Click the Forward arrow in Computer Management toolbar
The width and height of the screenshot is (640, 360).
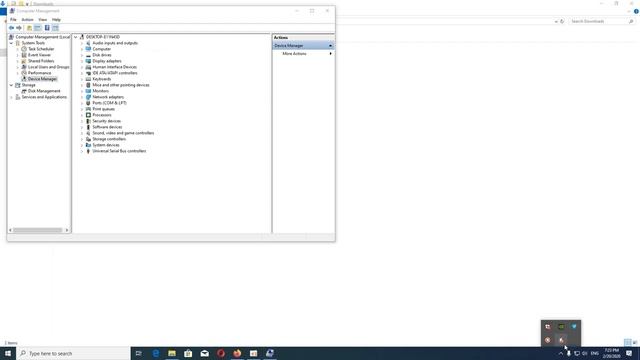tap(19, 28)
